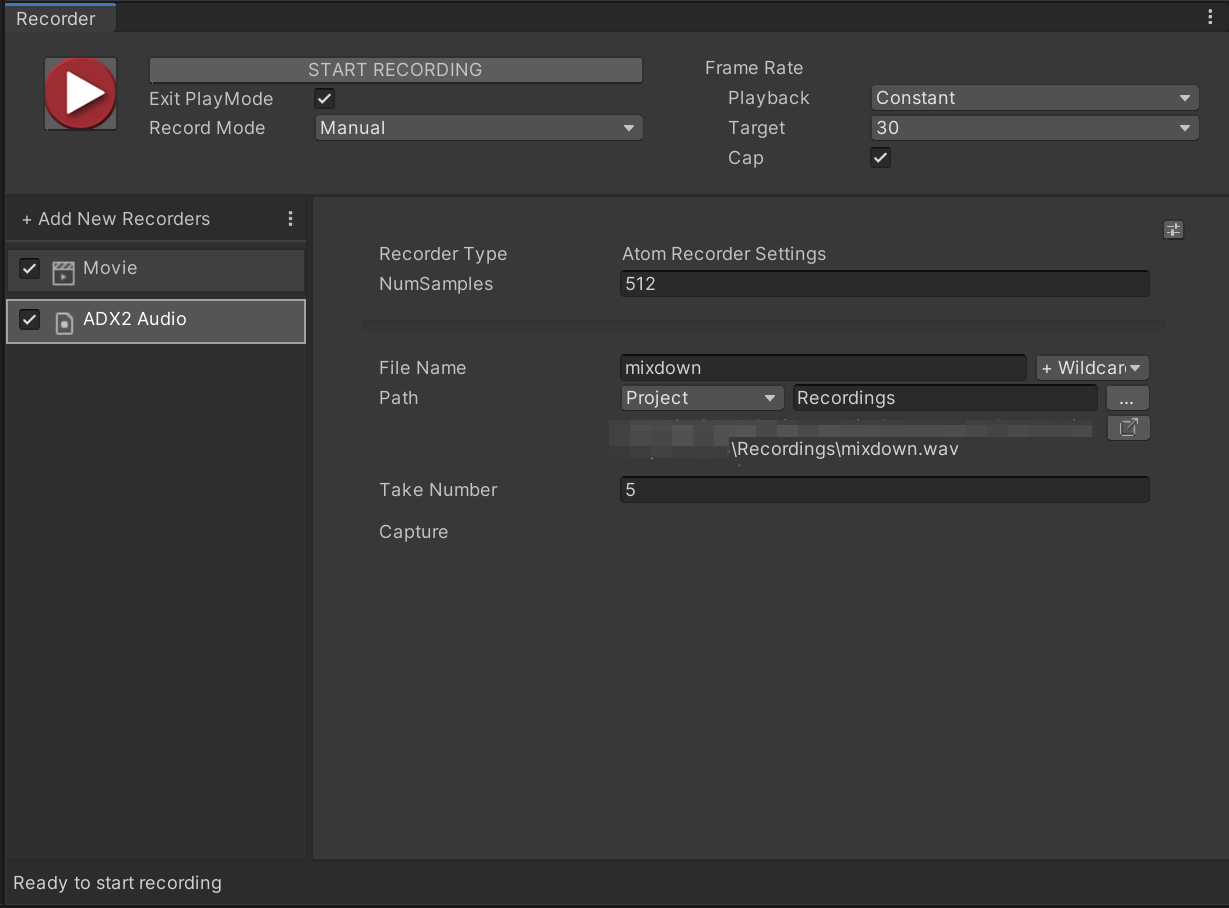Viewport: 1229px width, 908px height.
Task: Click Add New Recorders
Action: [x=116, y=218]
